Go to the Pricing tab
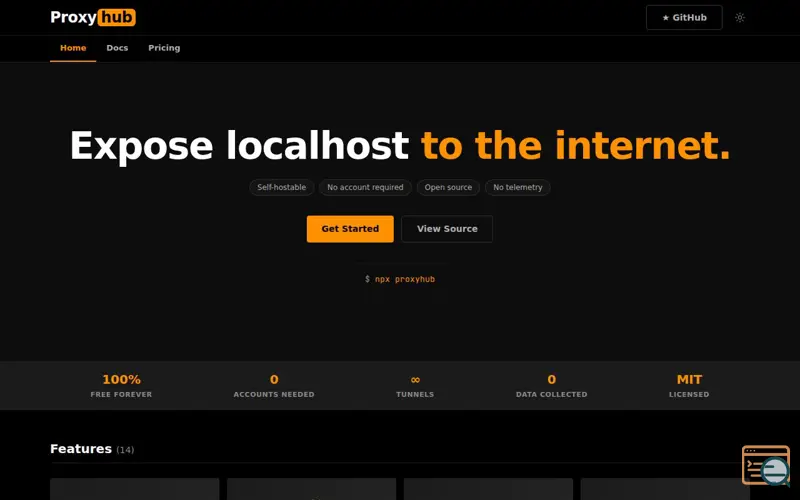 coord(164,48)
